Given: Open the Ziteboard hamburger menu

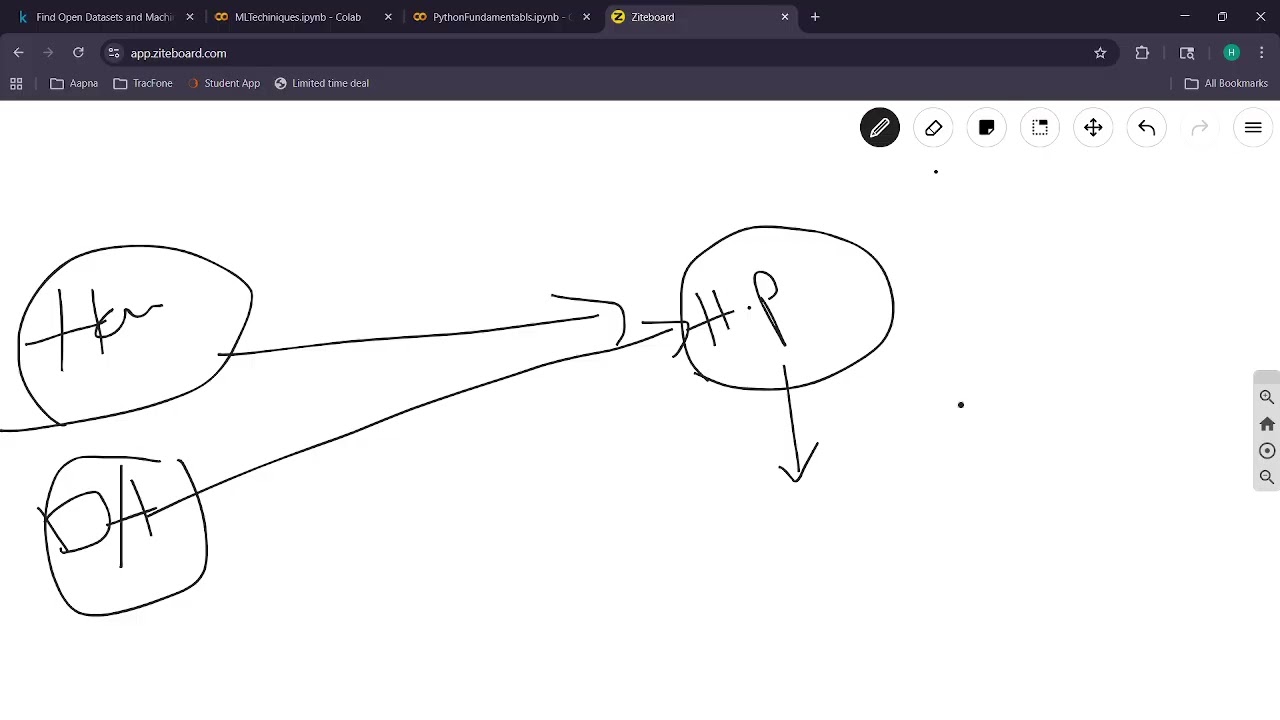Looking at the screenshot, I should pyautogui.click(x=1253, y=128).
